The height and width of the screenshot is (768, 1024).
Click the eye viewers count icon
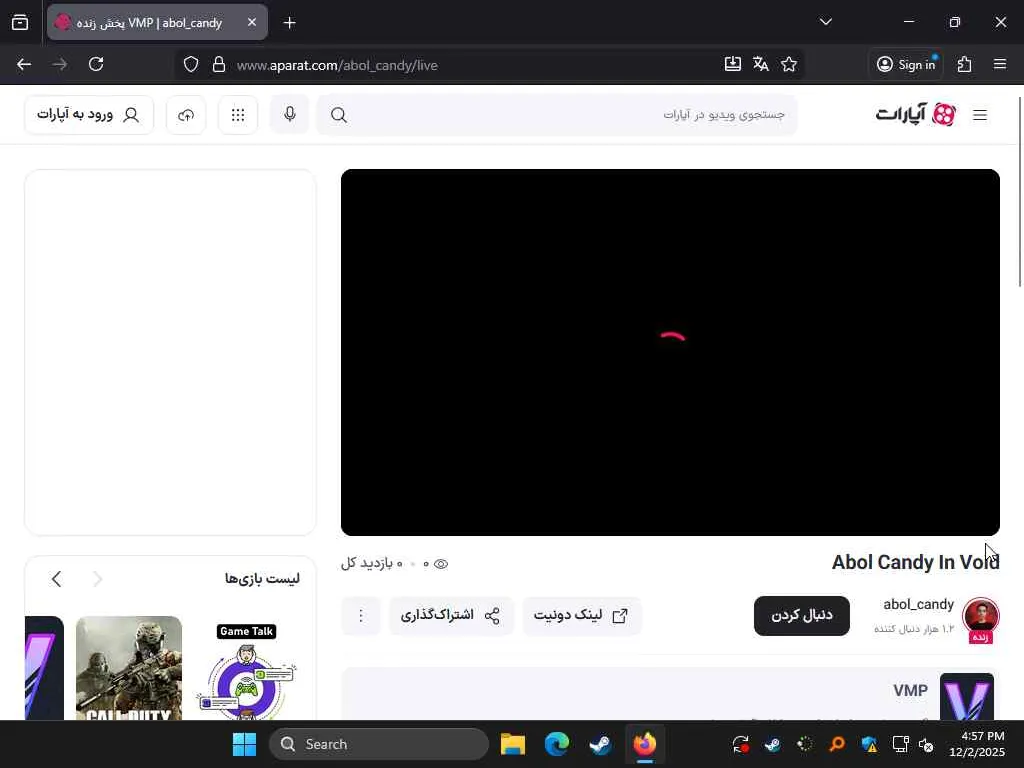(441, 564)
